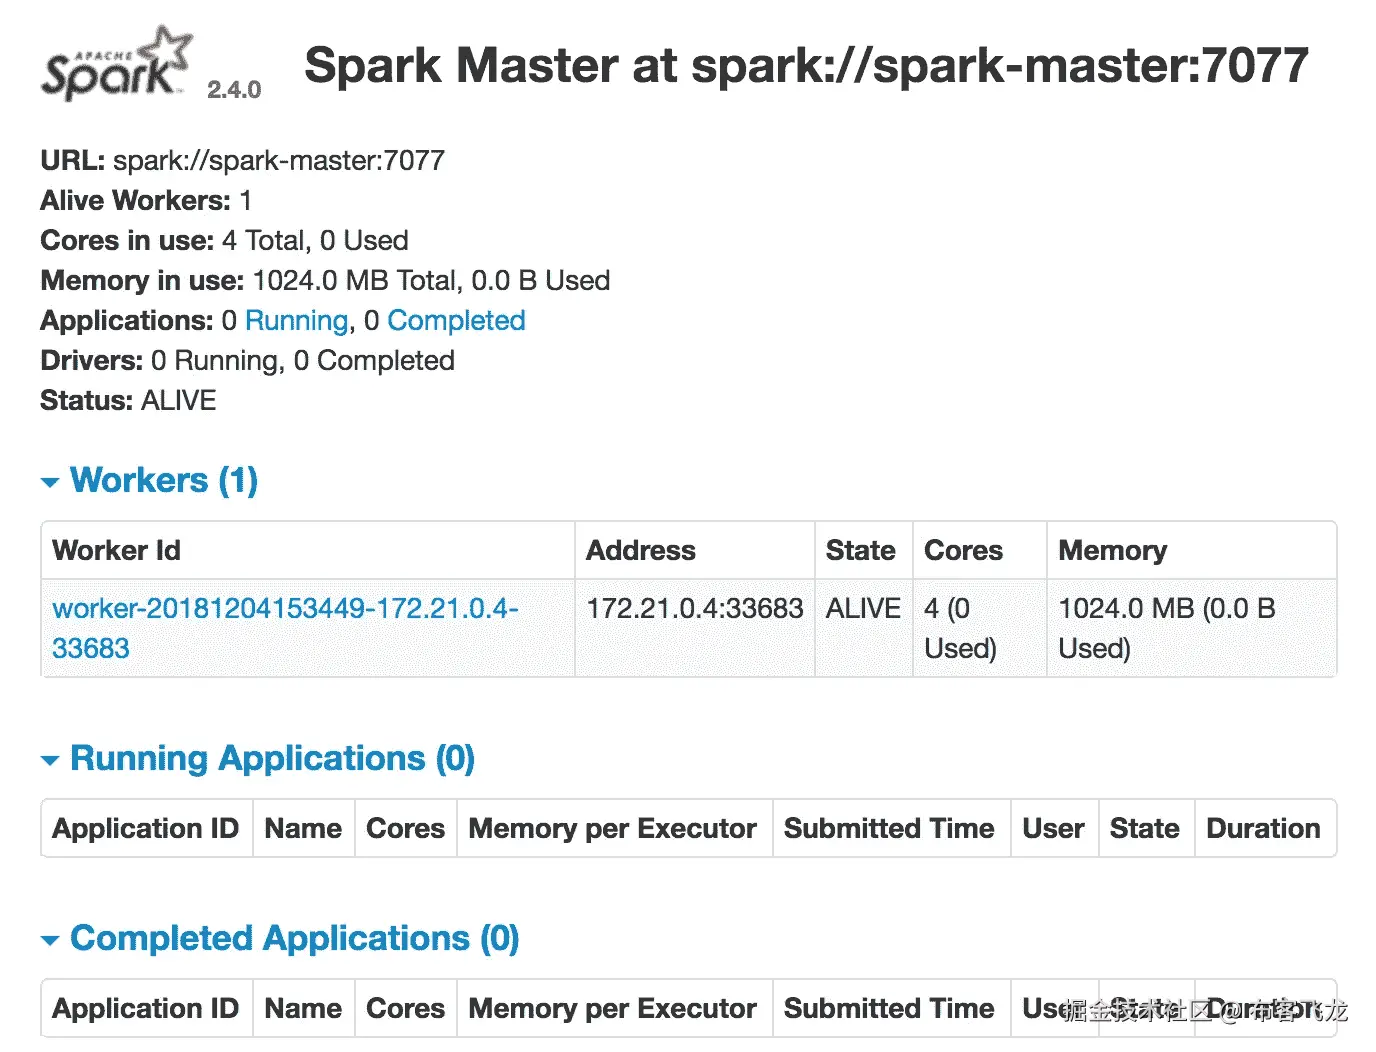Click Submitted Time header in Completed Applications table

891,1008
